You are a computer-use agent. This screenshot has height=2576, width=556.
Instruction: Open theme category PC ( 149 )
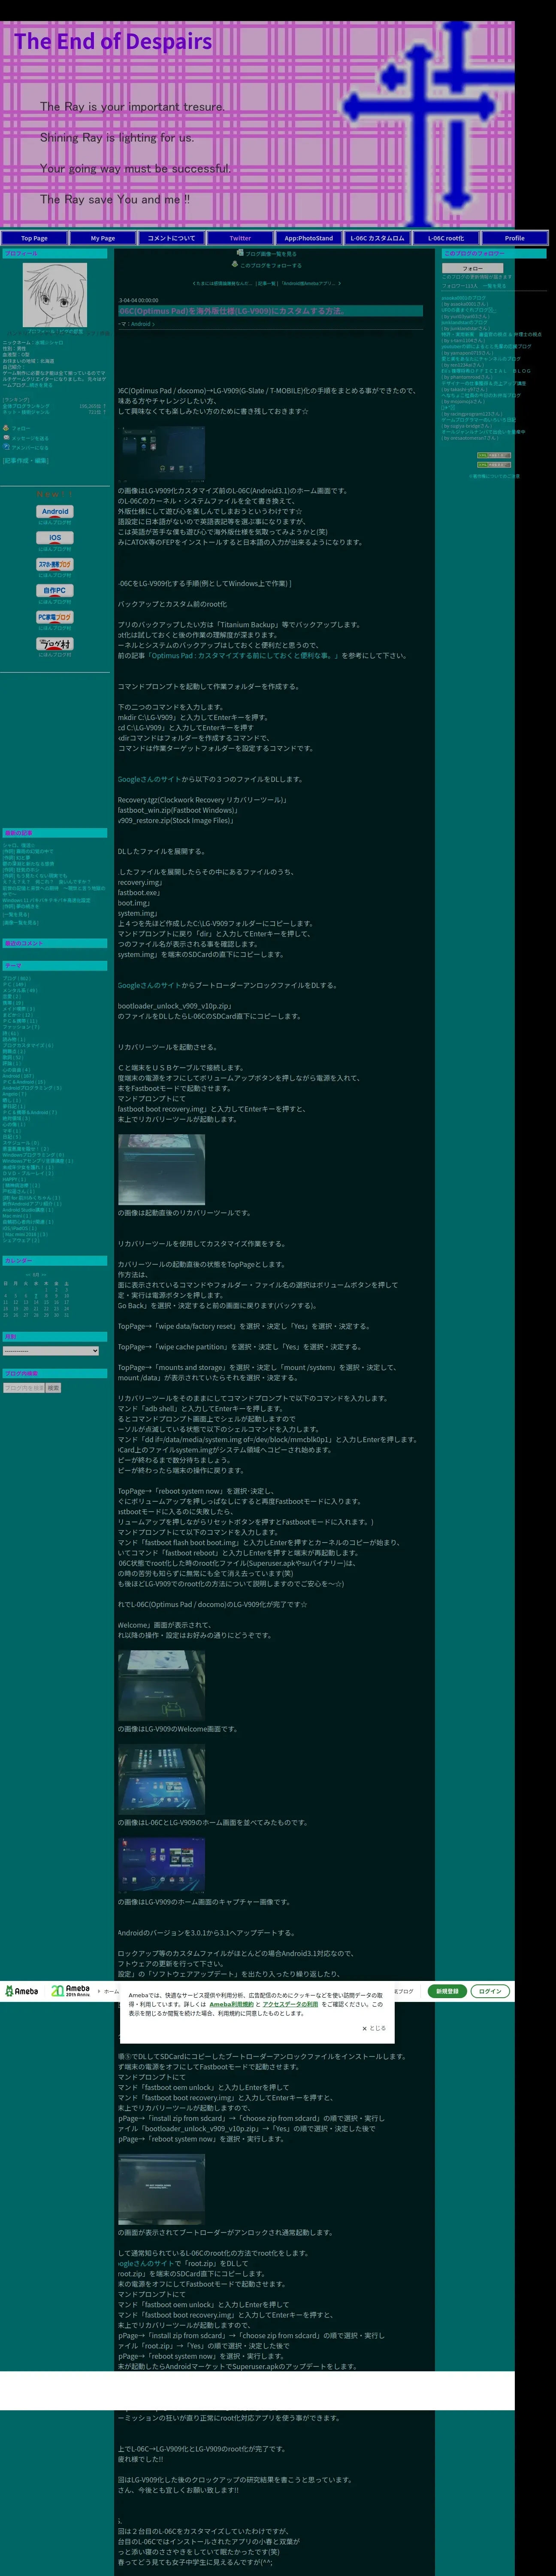coord(15,985)
